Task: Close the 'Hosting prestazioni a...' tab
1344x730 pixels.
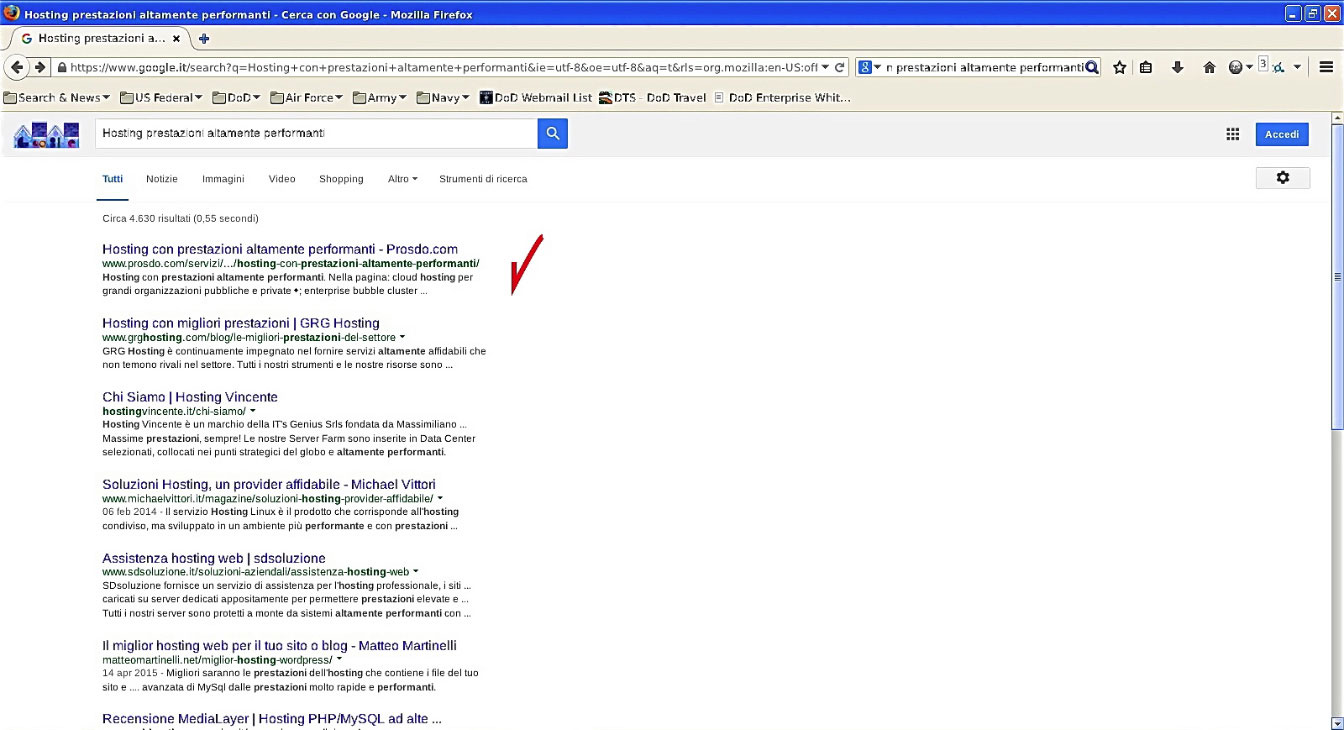Action: pos(177,38)
